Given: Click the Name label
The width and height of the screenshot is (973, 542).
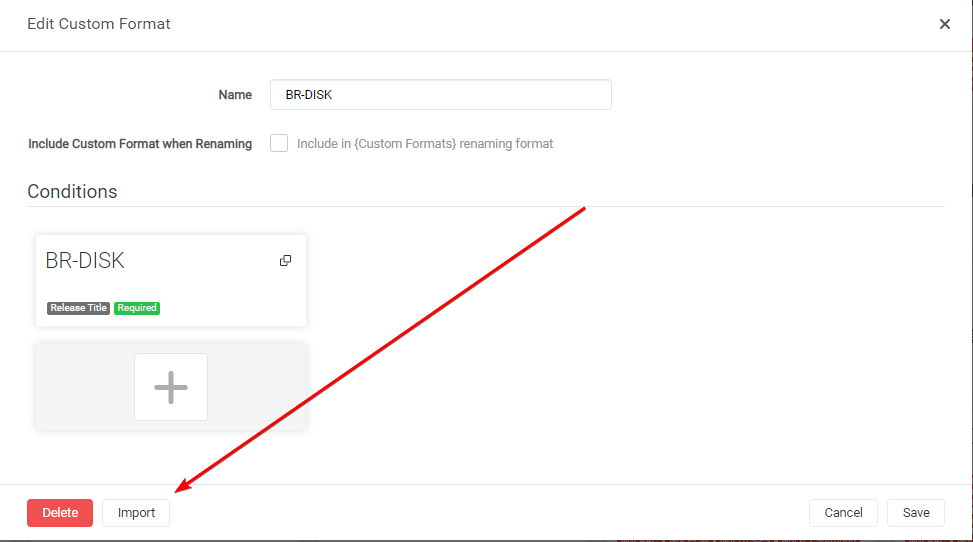Looking at the screenshot, I should pyautogui.click(x=235, y=95).
